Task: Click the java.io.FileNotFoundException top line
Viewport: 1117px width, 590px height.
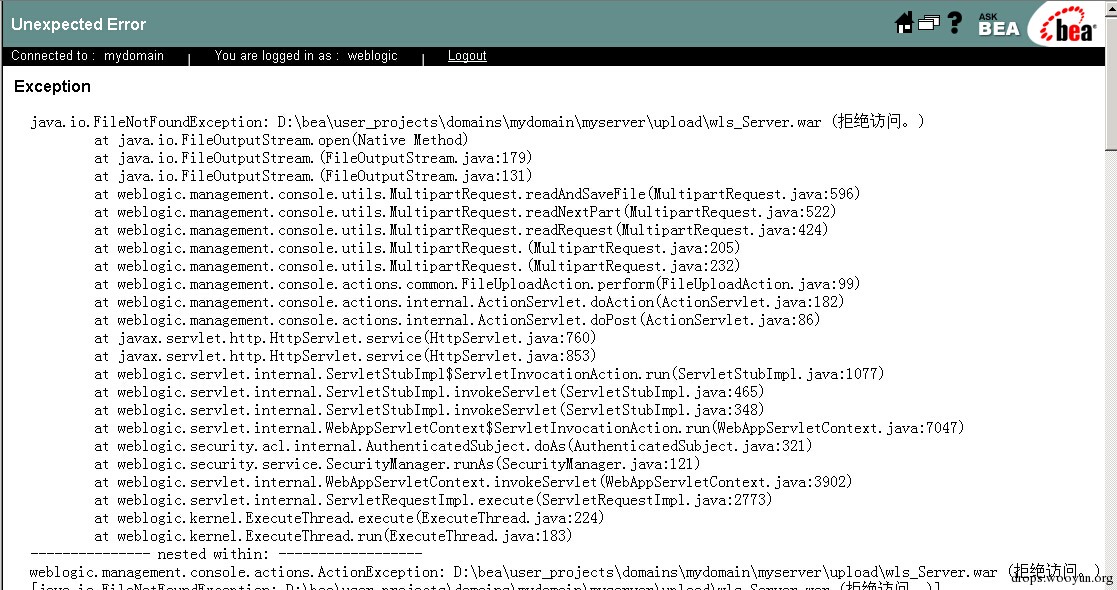Action: click(x=477, y=122)
